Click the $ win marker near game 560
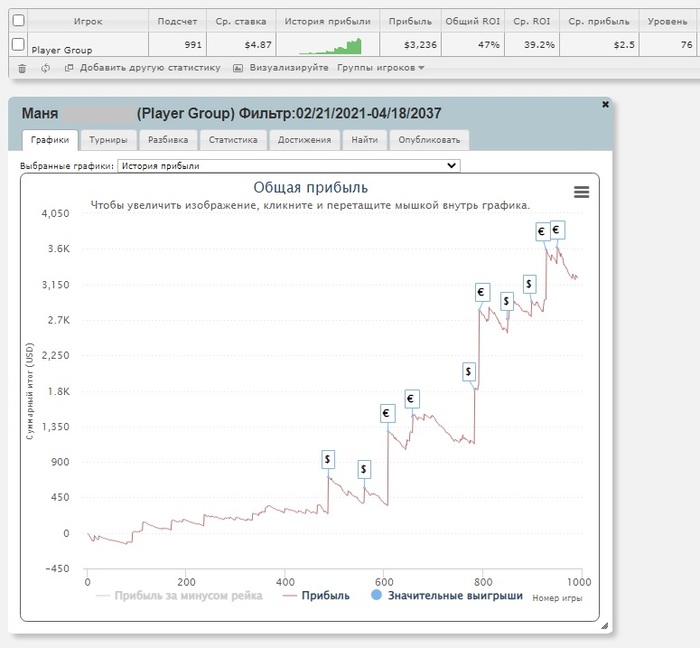 pos(364,469)
